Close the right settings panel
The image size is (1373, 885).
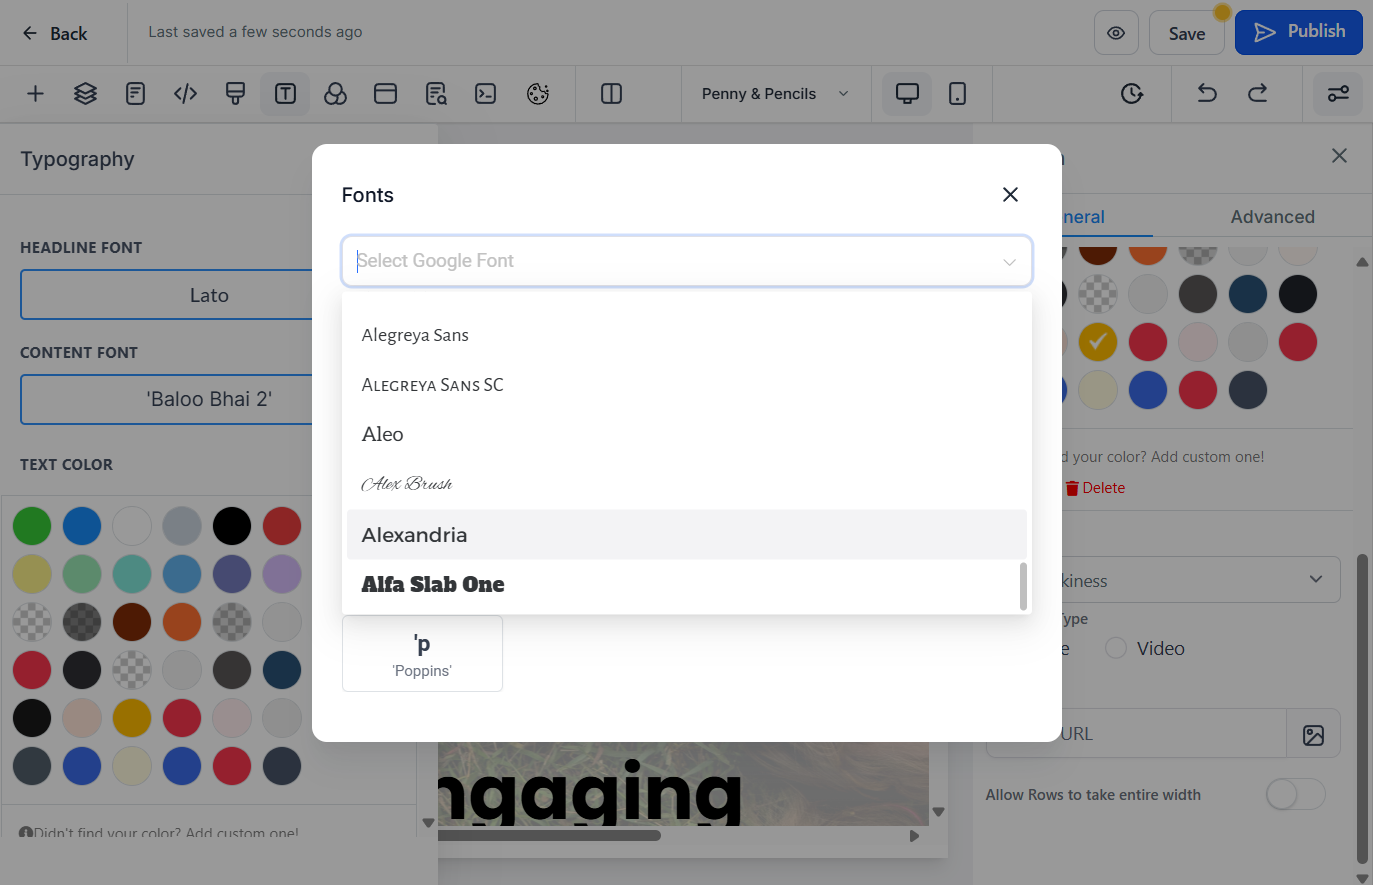pos(1340,156)
